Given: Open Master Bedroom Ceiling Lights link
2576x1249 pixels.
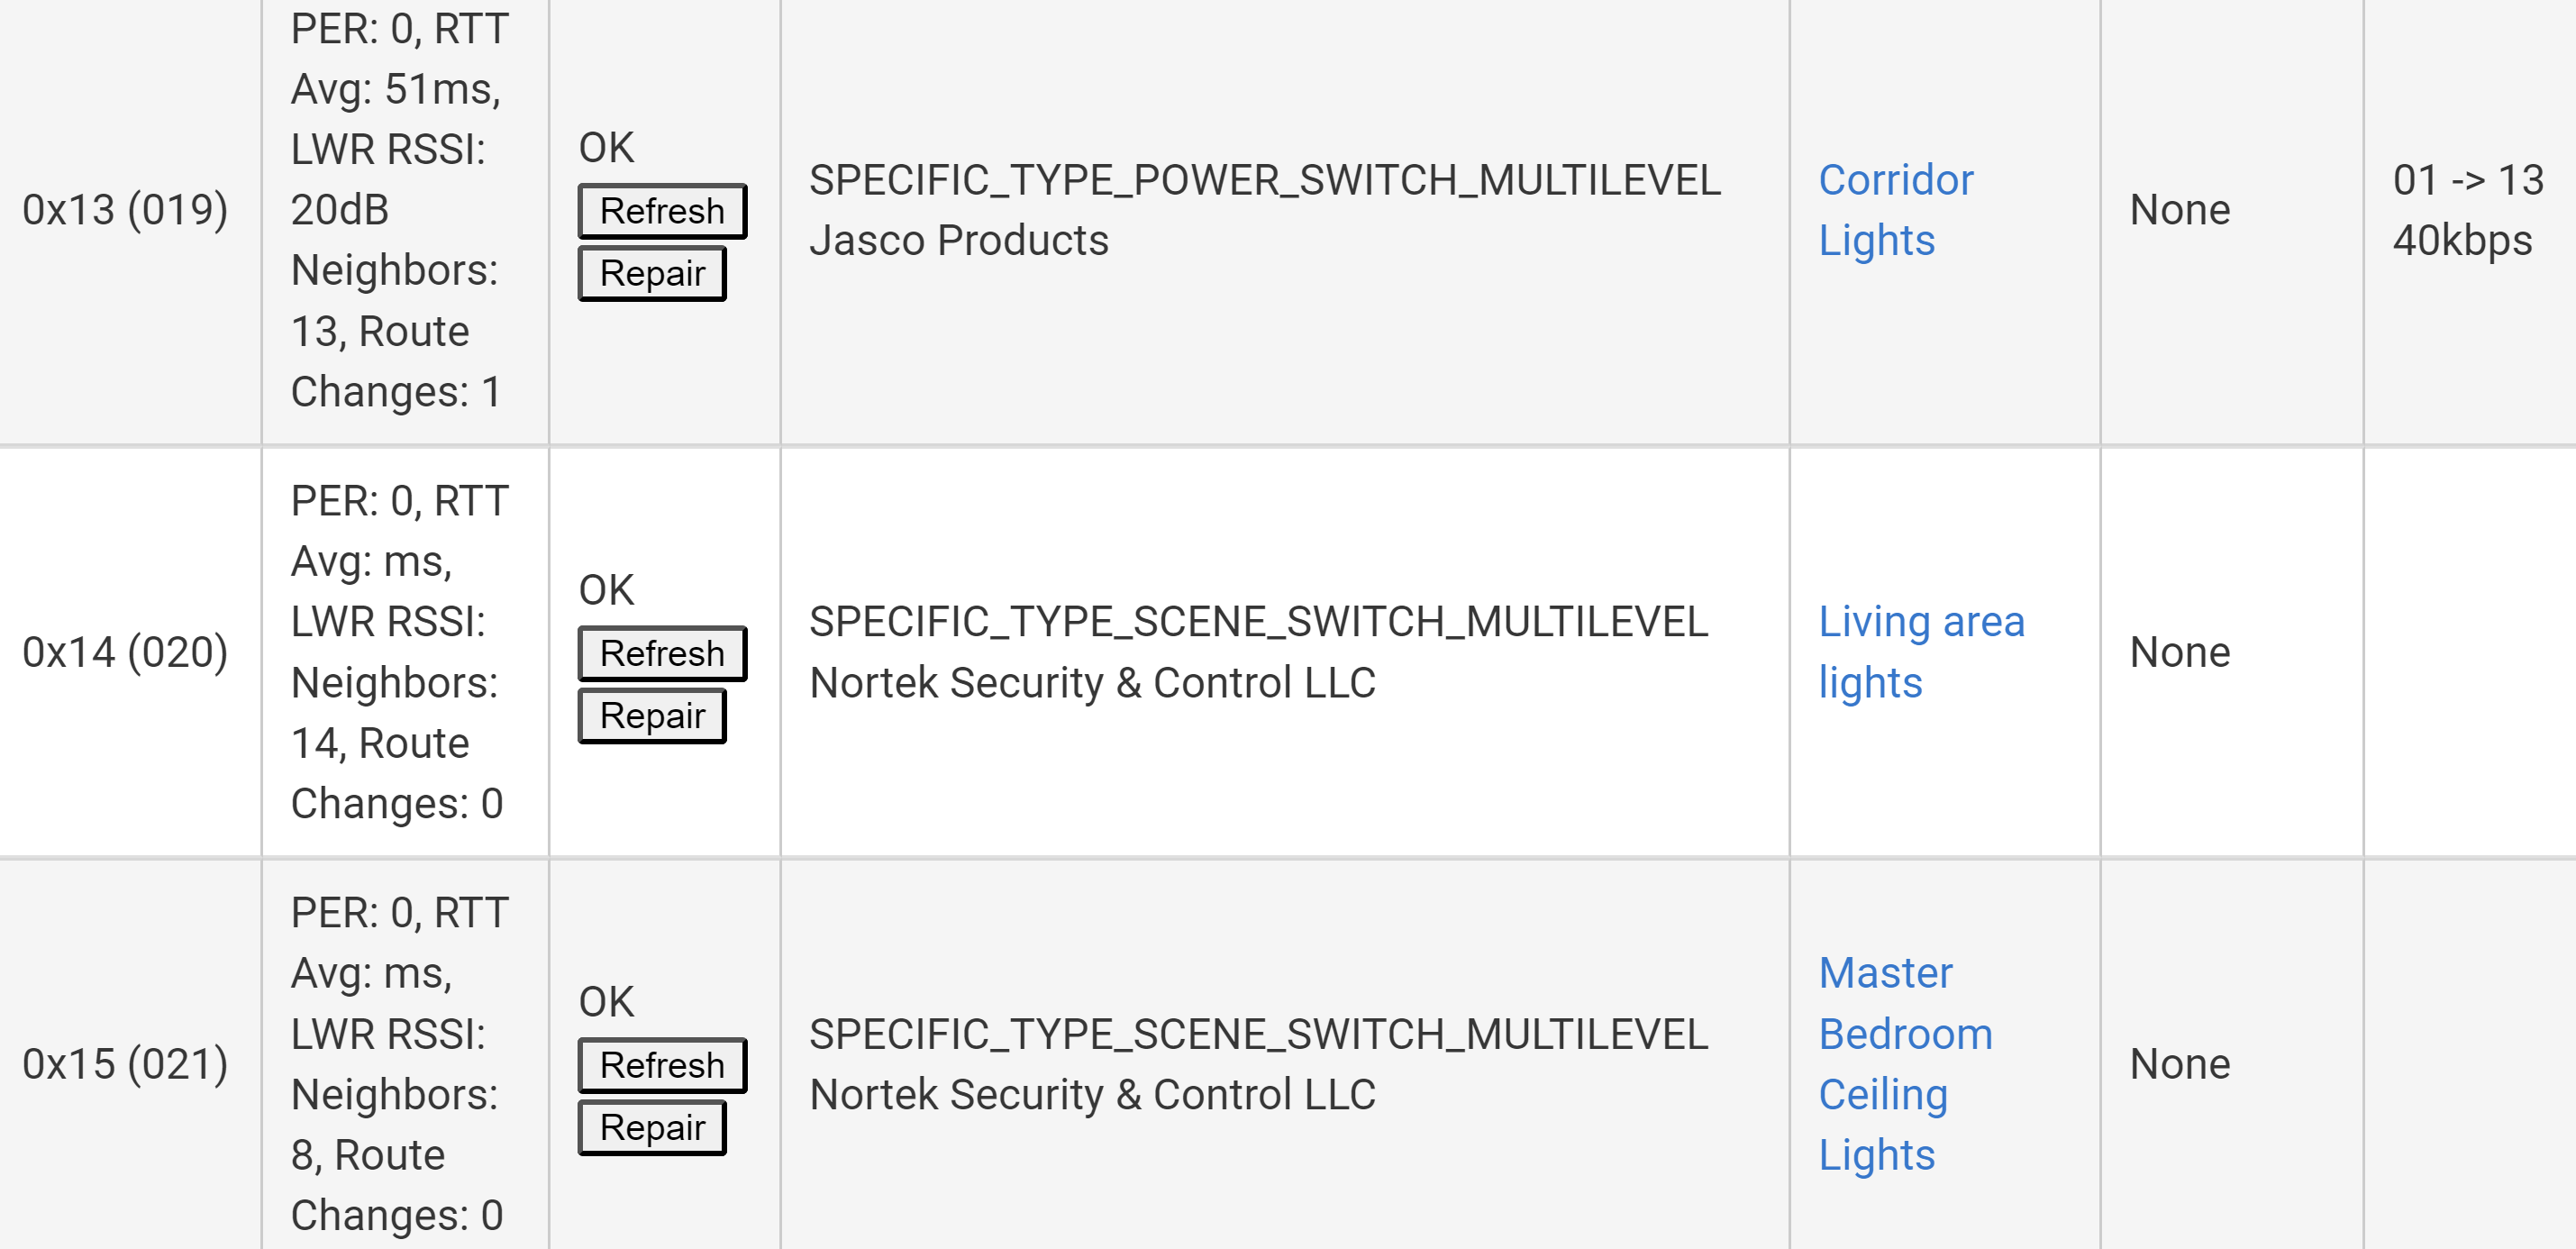Looking at the screenshot, I should (x=1905, y=1064).
